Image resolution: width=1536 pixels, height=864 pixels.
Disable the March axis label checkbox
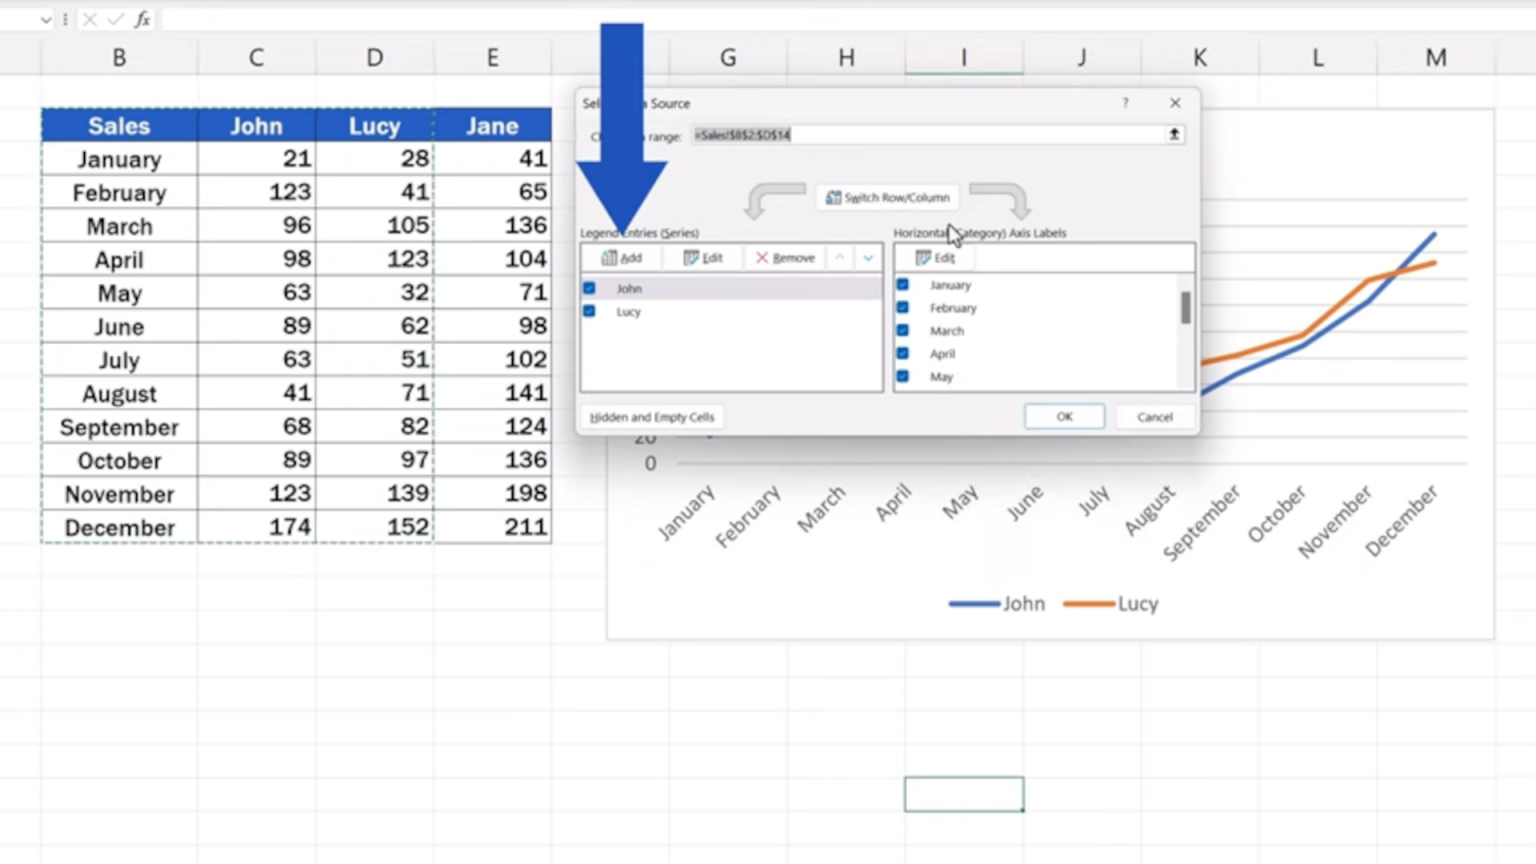[903, 330]
